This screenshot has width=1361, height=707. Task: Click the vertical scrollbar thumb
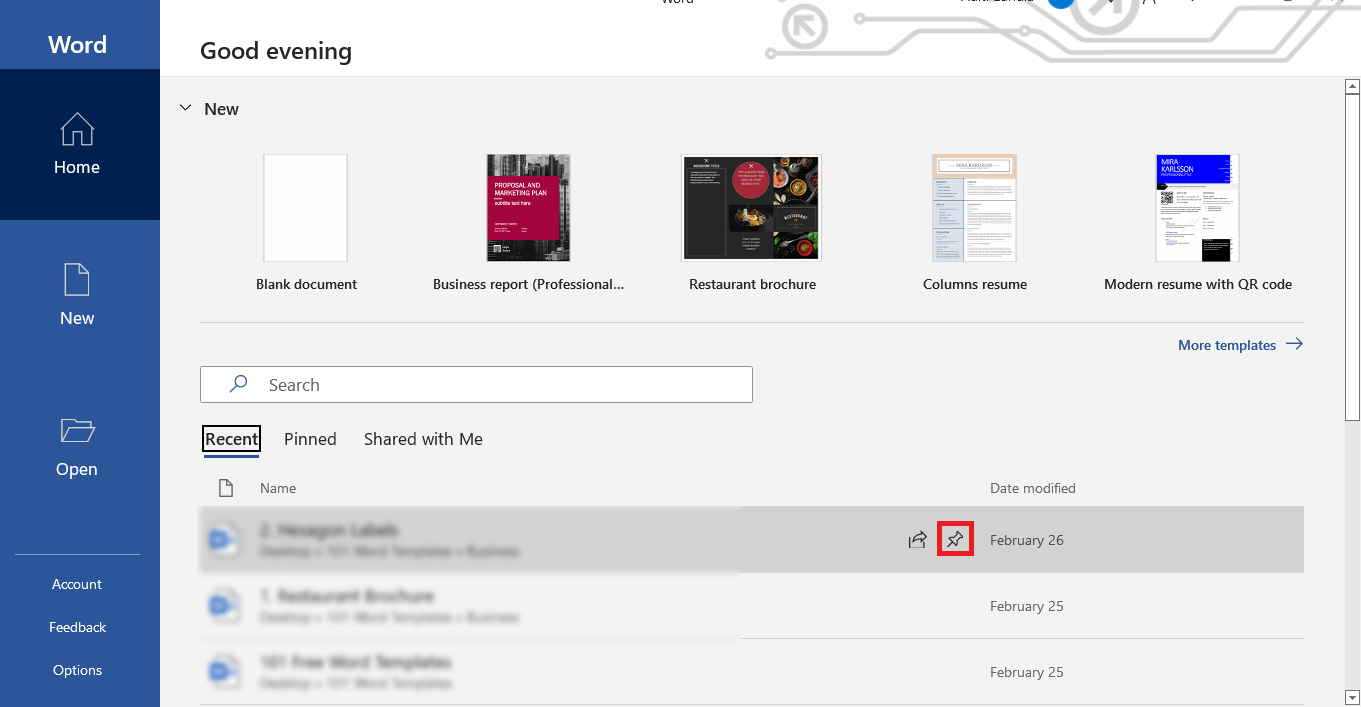click(1352, 258)
